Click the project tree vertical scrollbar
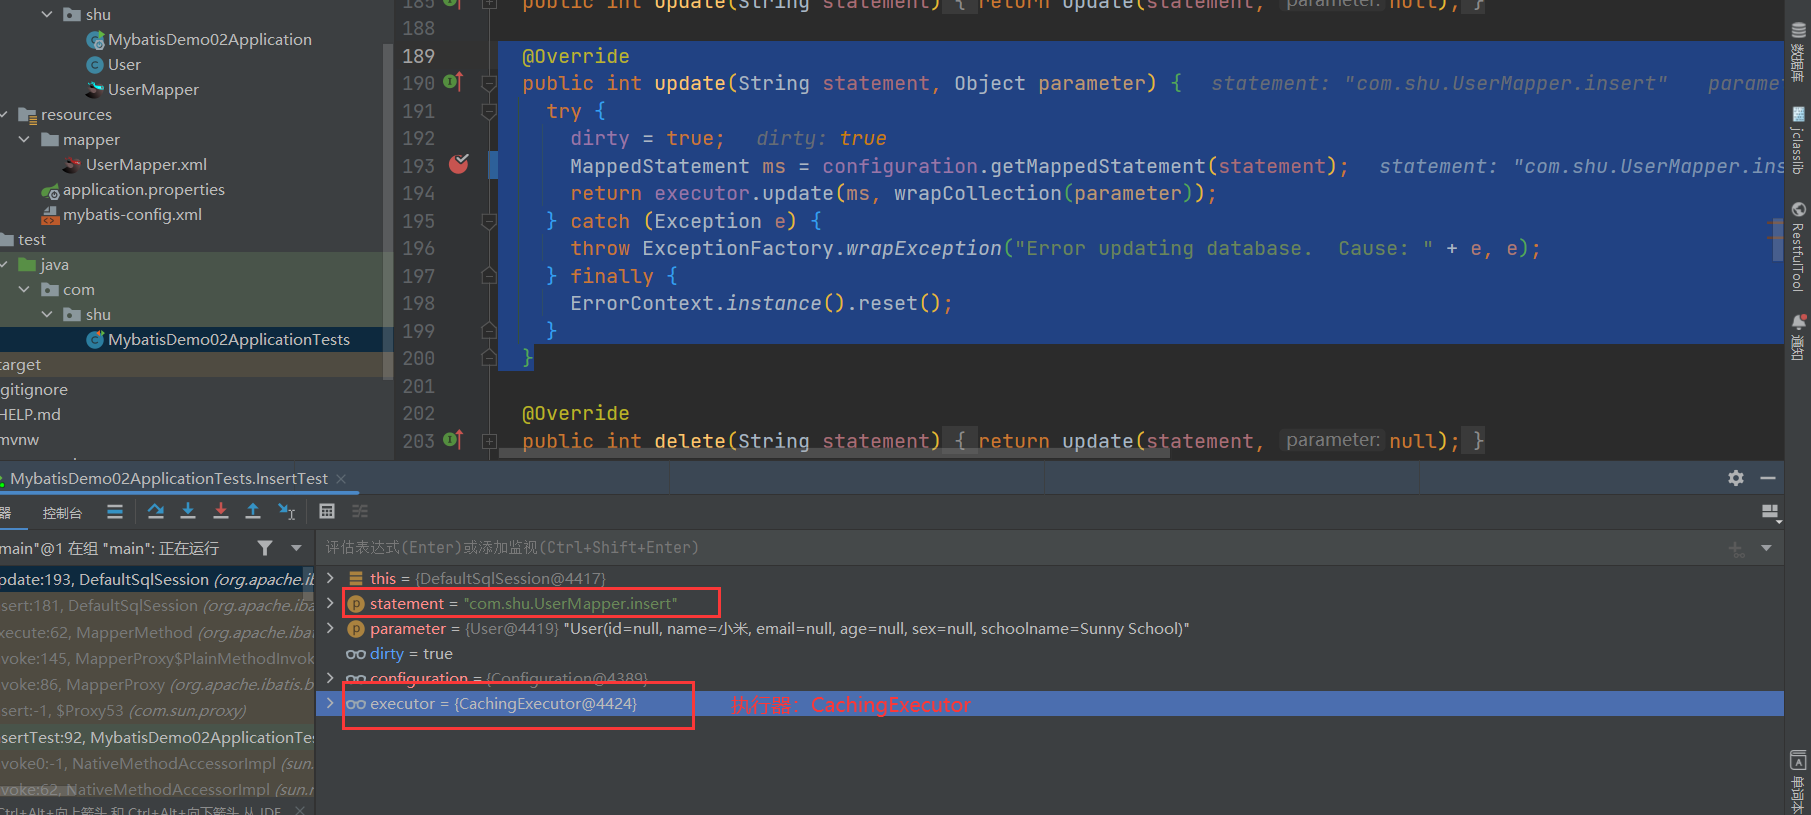 point(388,210)
